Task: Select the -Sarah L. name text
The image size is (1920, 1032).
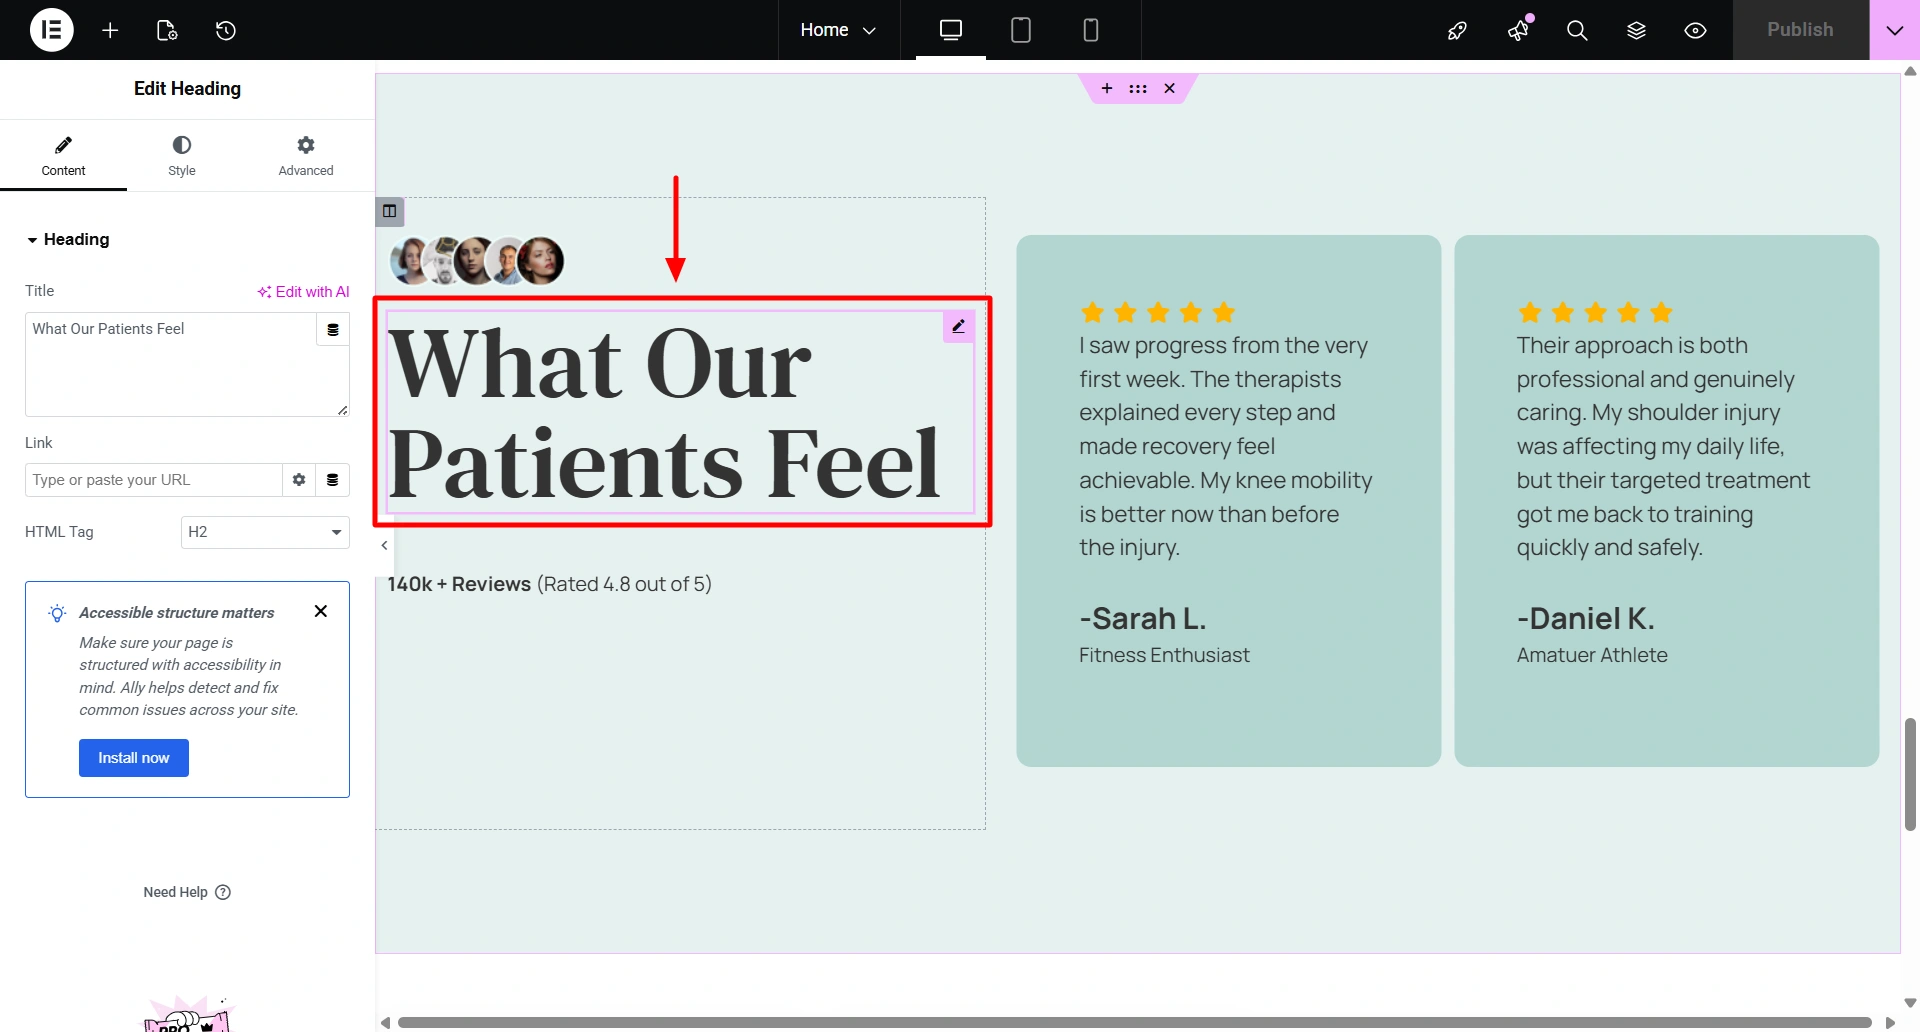Action: [1143, 619]
